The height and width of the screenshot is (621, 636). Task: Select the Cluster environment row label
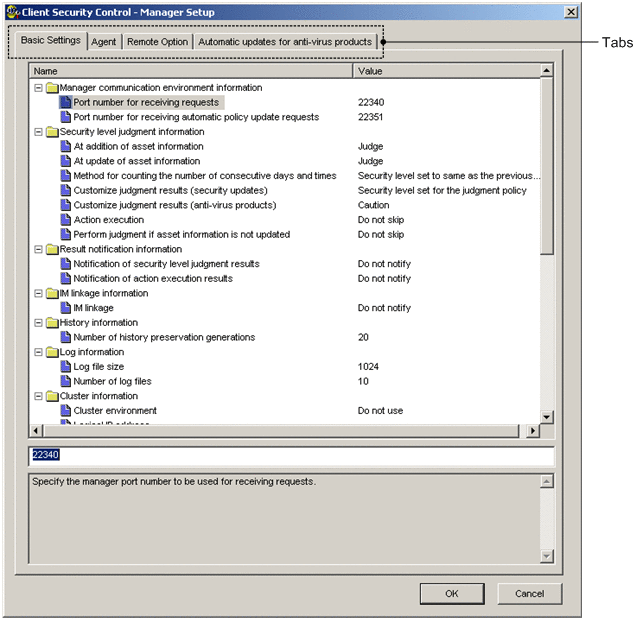(x=115, y=410)
